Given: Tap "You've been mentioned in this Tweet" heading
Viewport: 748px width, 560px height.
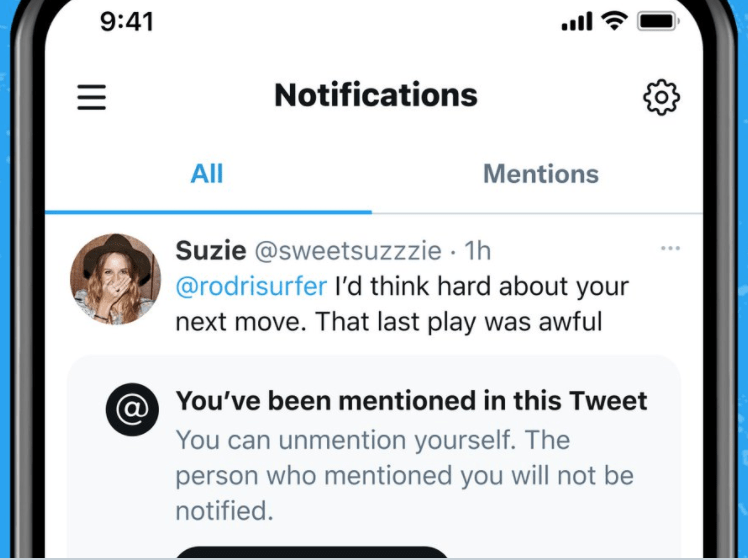Looking at the screenshot, I should click(411, 400).
